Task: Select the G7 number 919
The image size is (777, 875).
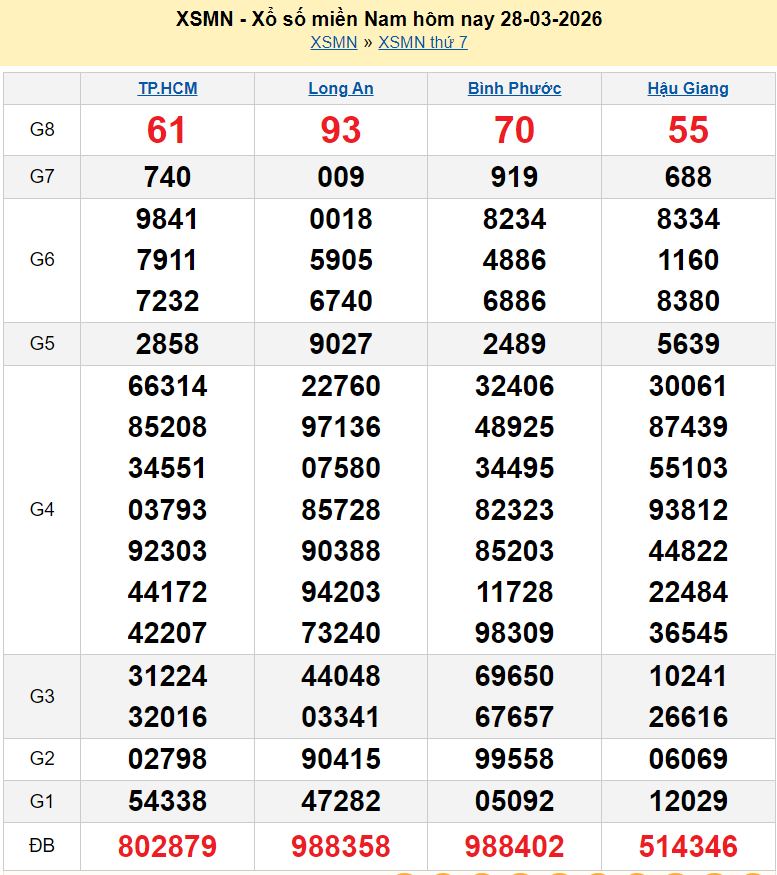Action: tap(514, 177)
